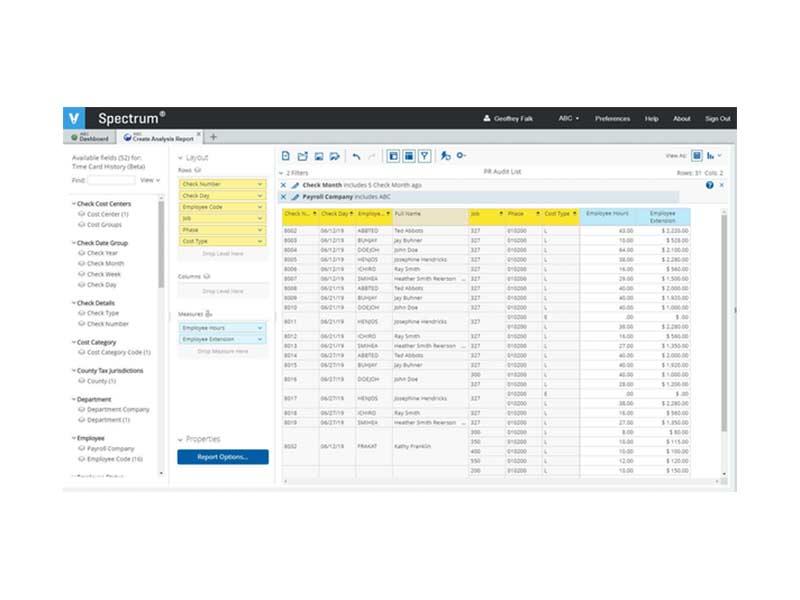The image size is (800, 600).
Task: Switch to the Dashboard tab
Action: (90, 138)
